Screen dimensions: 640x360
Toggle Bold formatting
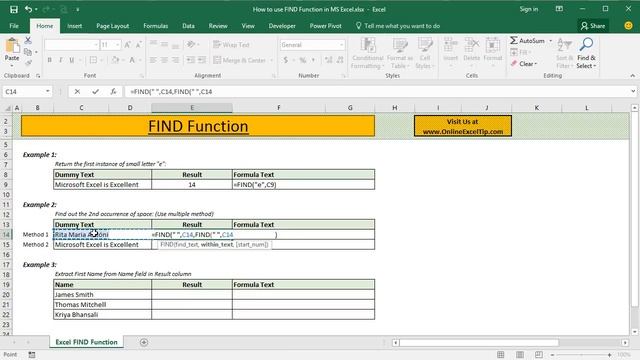click(x=49, y=60)
